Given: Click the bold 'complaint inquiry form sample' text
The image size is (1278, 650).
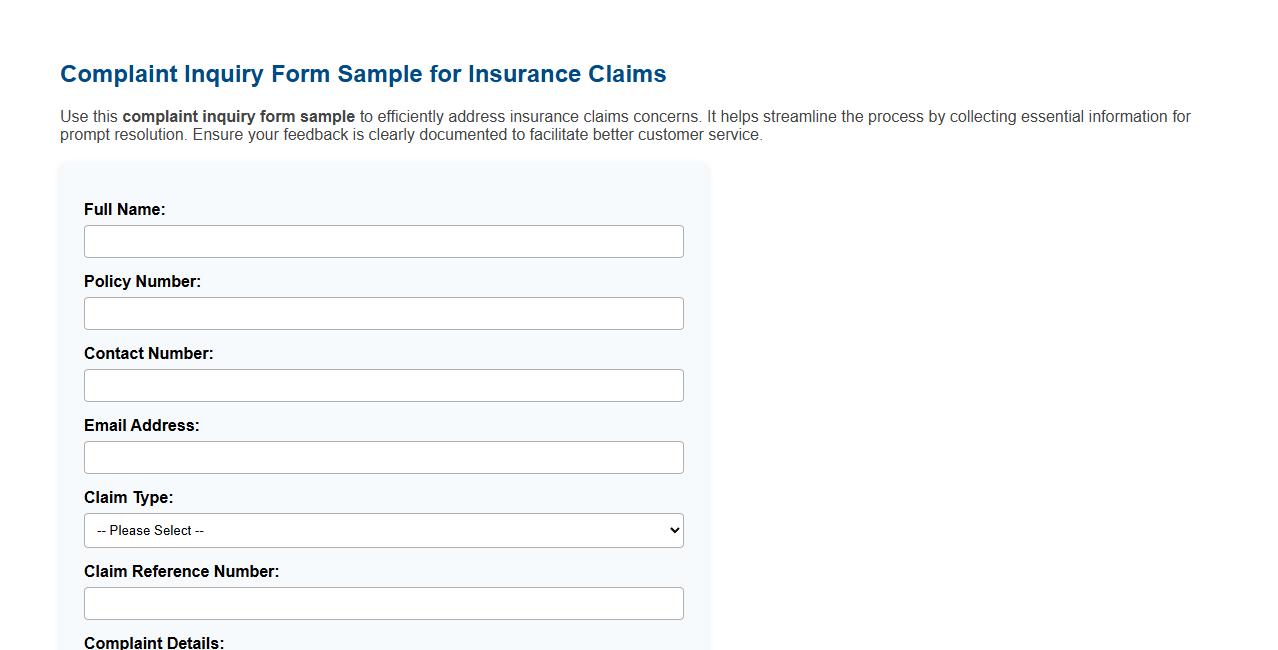Looking at the screenshot, I should [238, 116].
